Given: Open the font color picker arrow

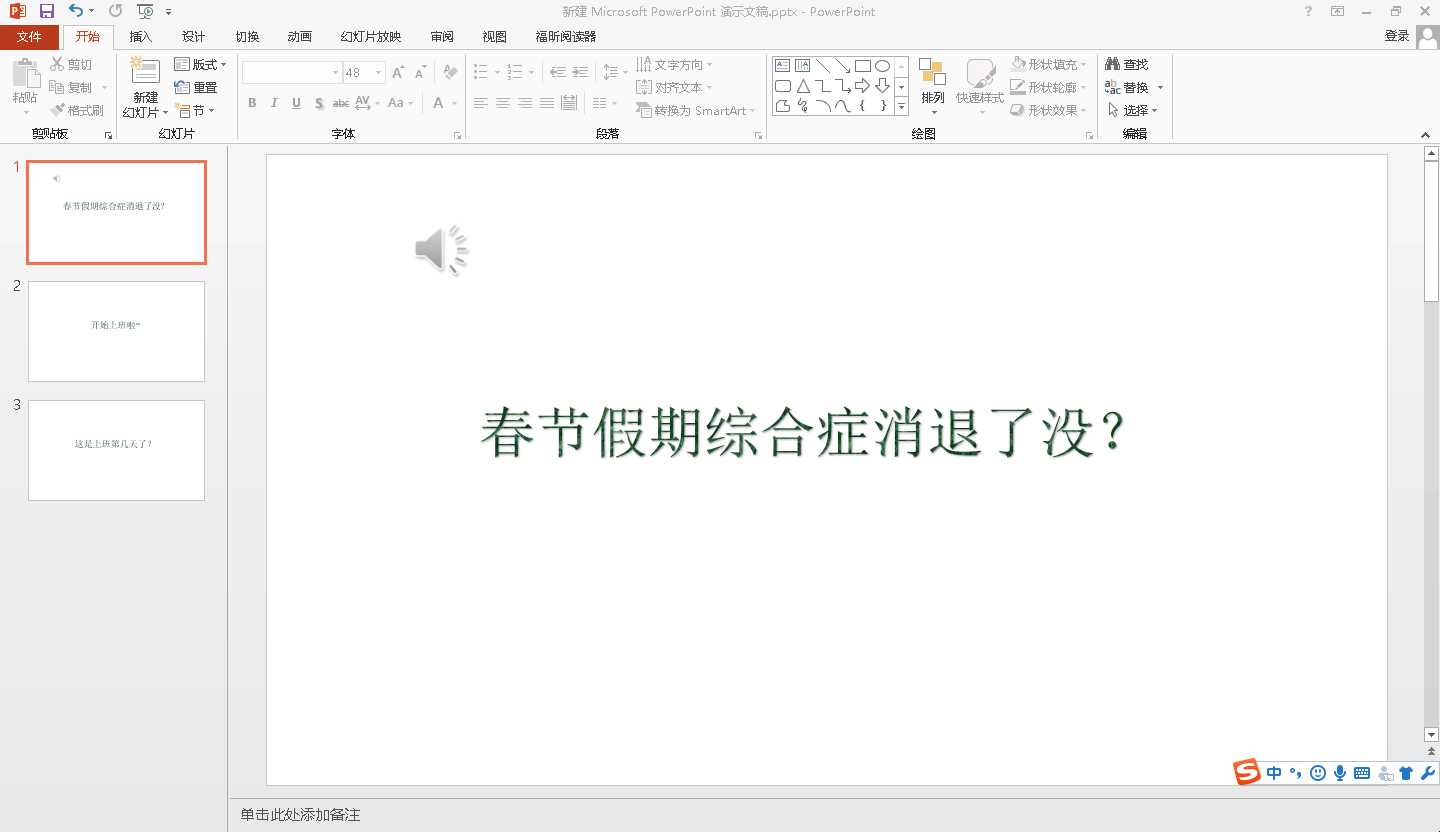Looking at the screenshot, I should pyautogui.click(x=452, y=103).
